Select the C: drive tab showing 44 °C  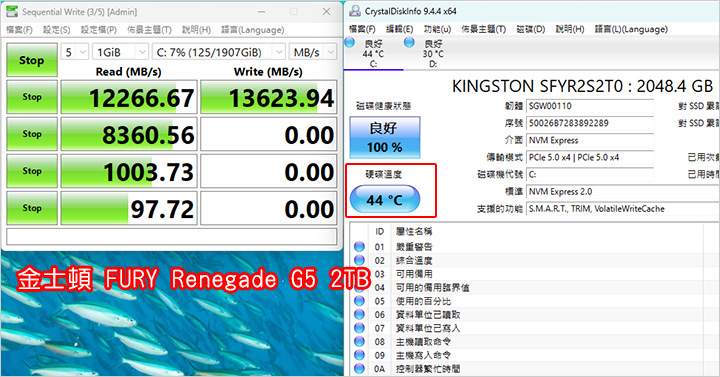click(373, 53)
